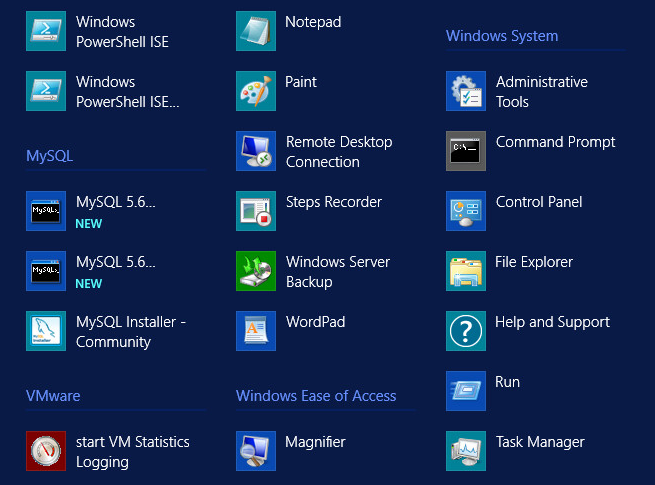Start the Steps Recorder icon

click(x=256, y=211)
